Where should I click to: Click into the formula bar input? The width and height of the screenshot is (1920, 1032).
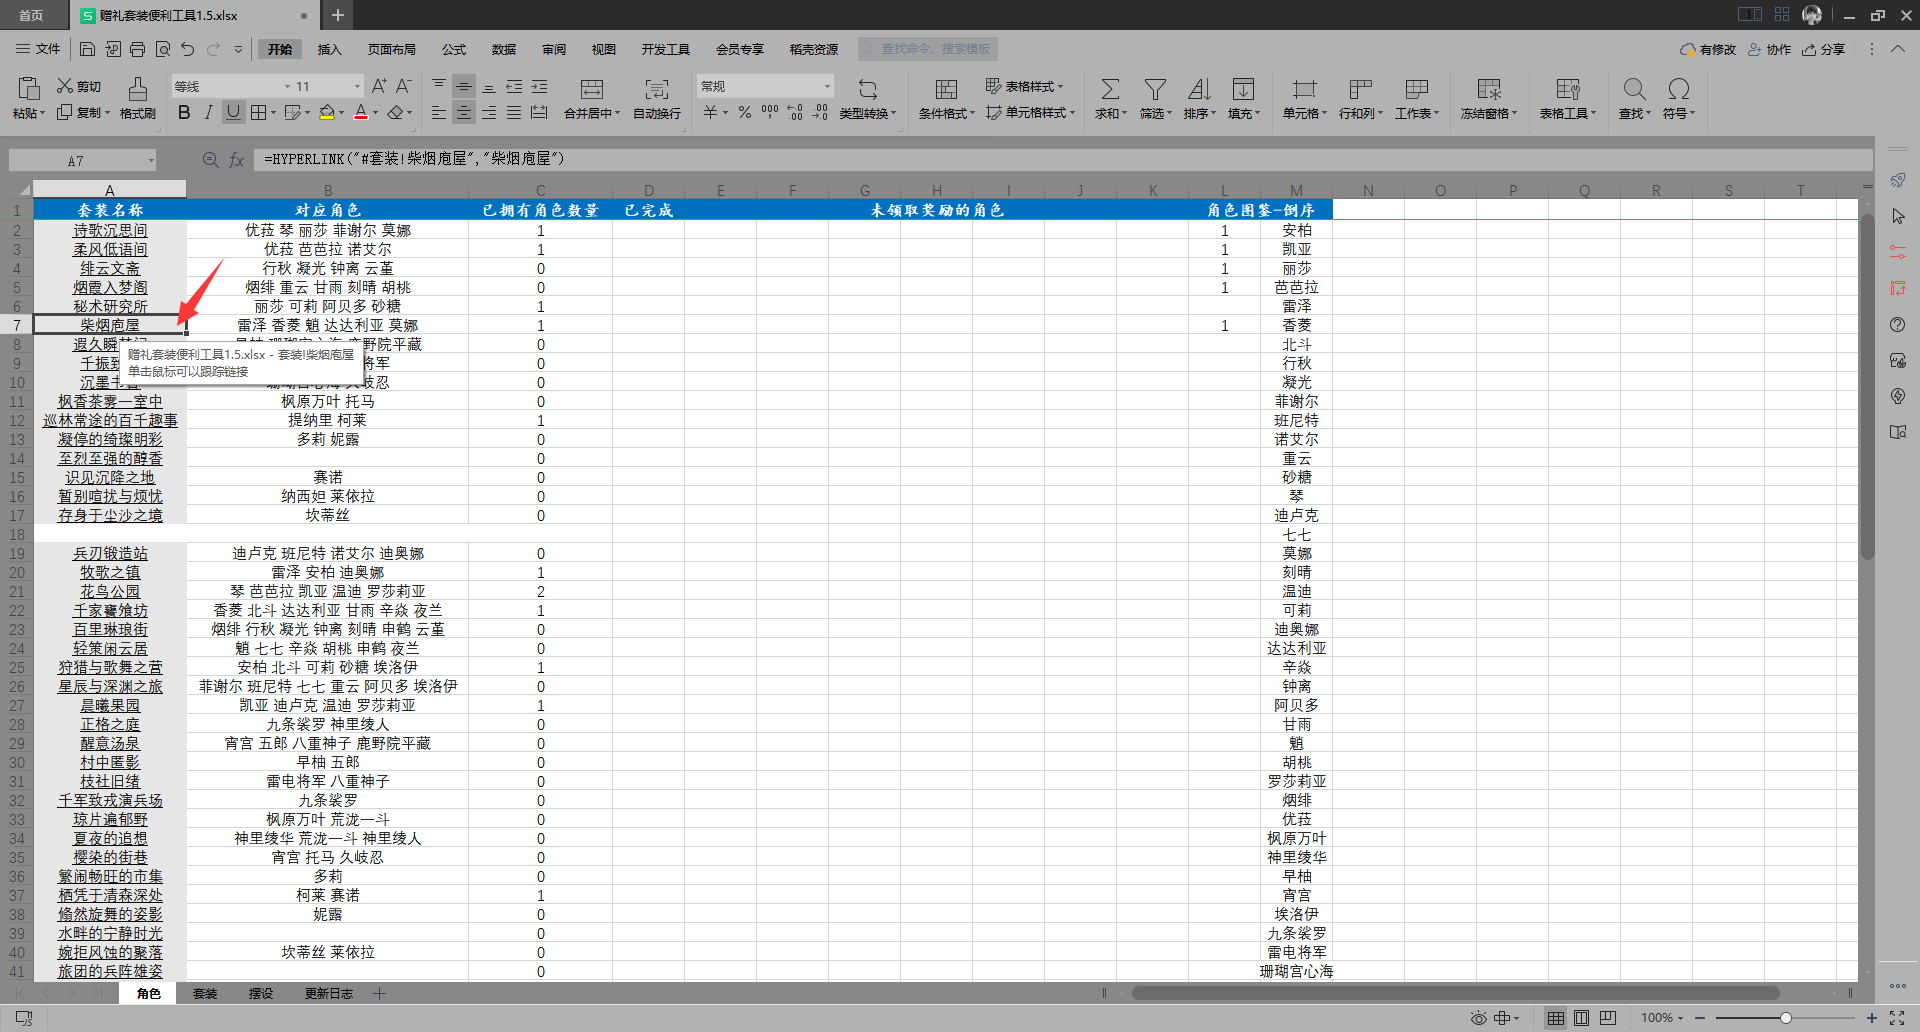[x=1060, y=159]
